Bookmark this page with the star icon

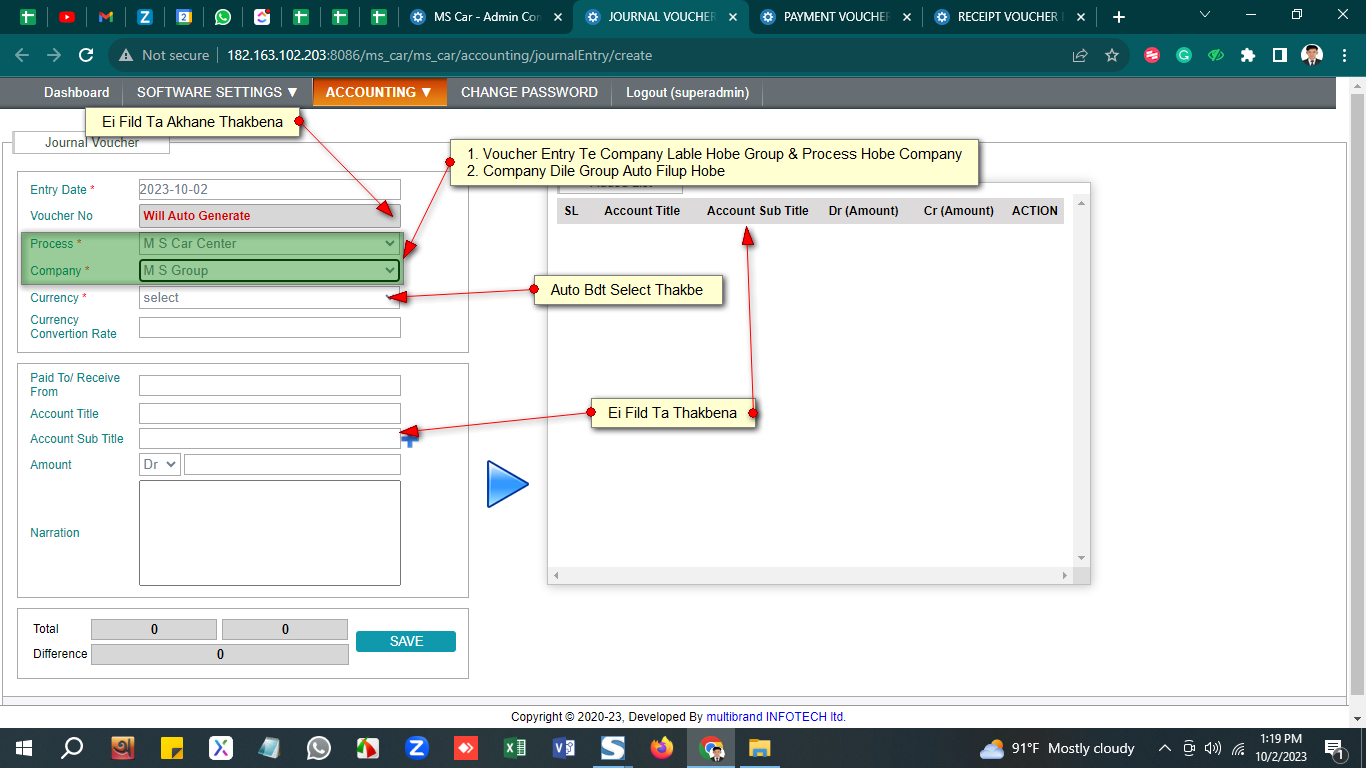click(1112, 56)
